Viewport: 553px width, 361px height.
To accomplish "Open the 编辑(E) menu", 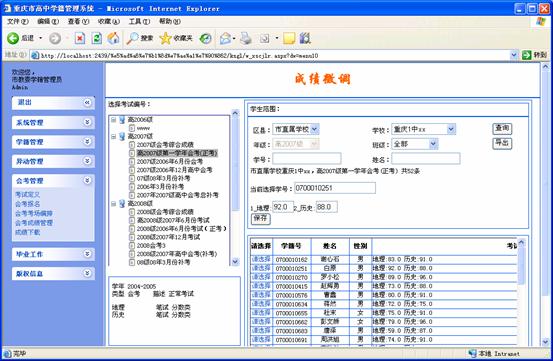I will tap(48, 22).
